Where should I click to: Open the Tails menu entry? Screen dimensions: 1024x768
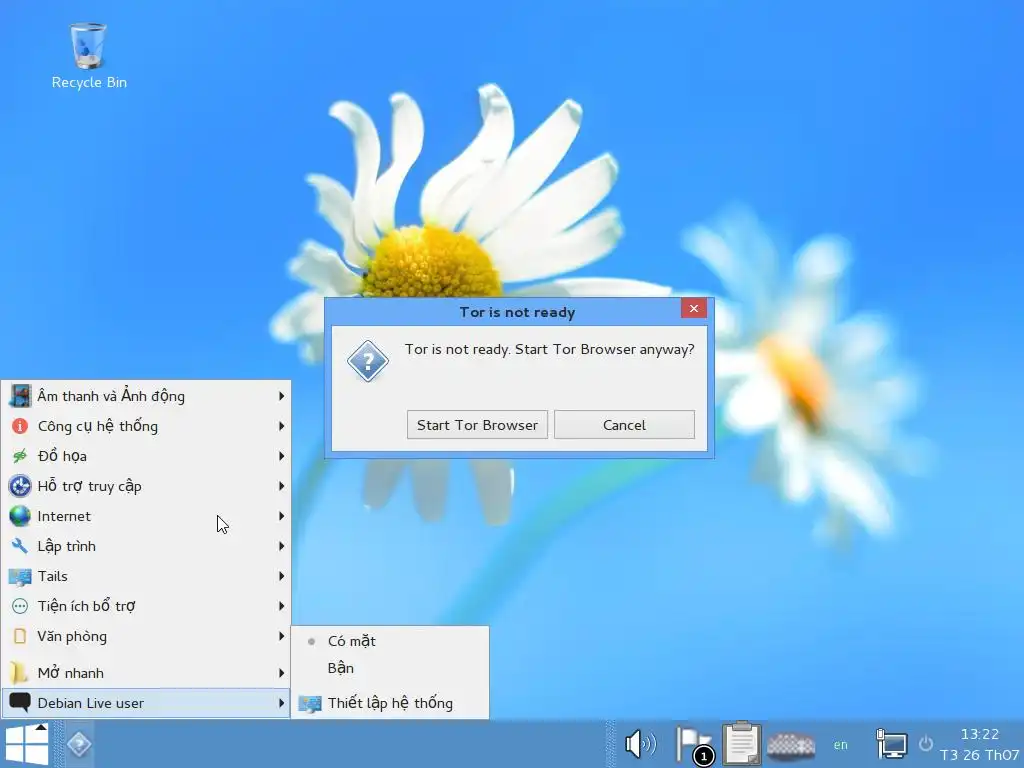coord(146,576)
